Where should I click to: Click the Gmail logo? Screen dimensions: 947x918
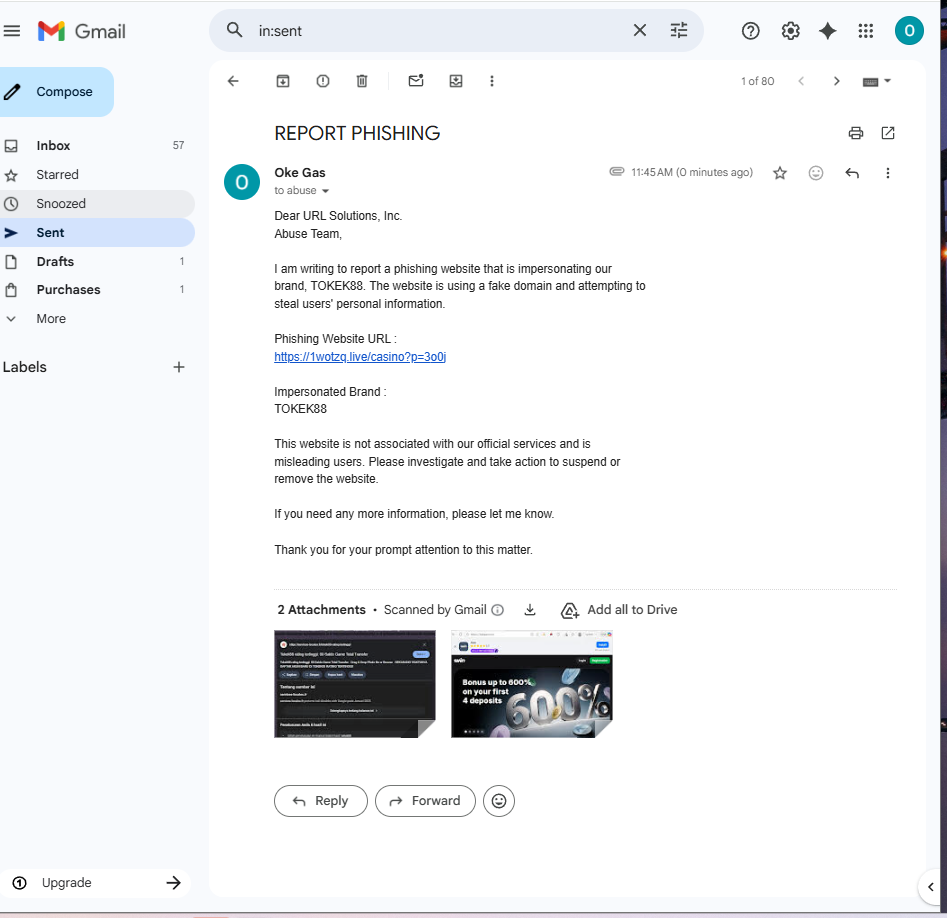click(x=82, y=31)
